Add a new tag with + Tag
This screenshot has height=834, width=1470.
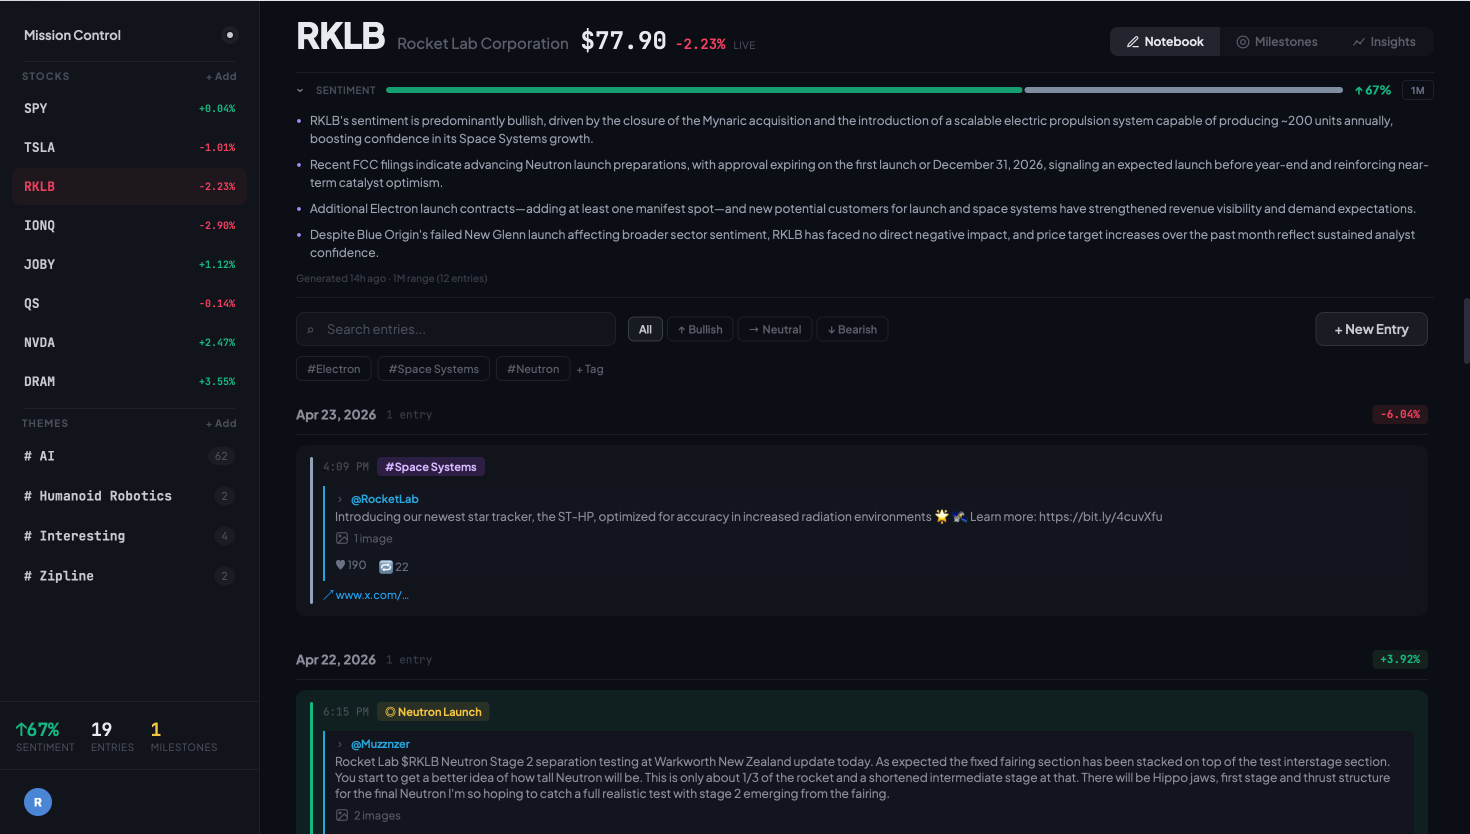click(590, 369)
